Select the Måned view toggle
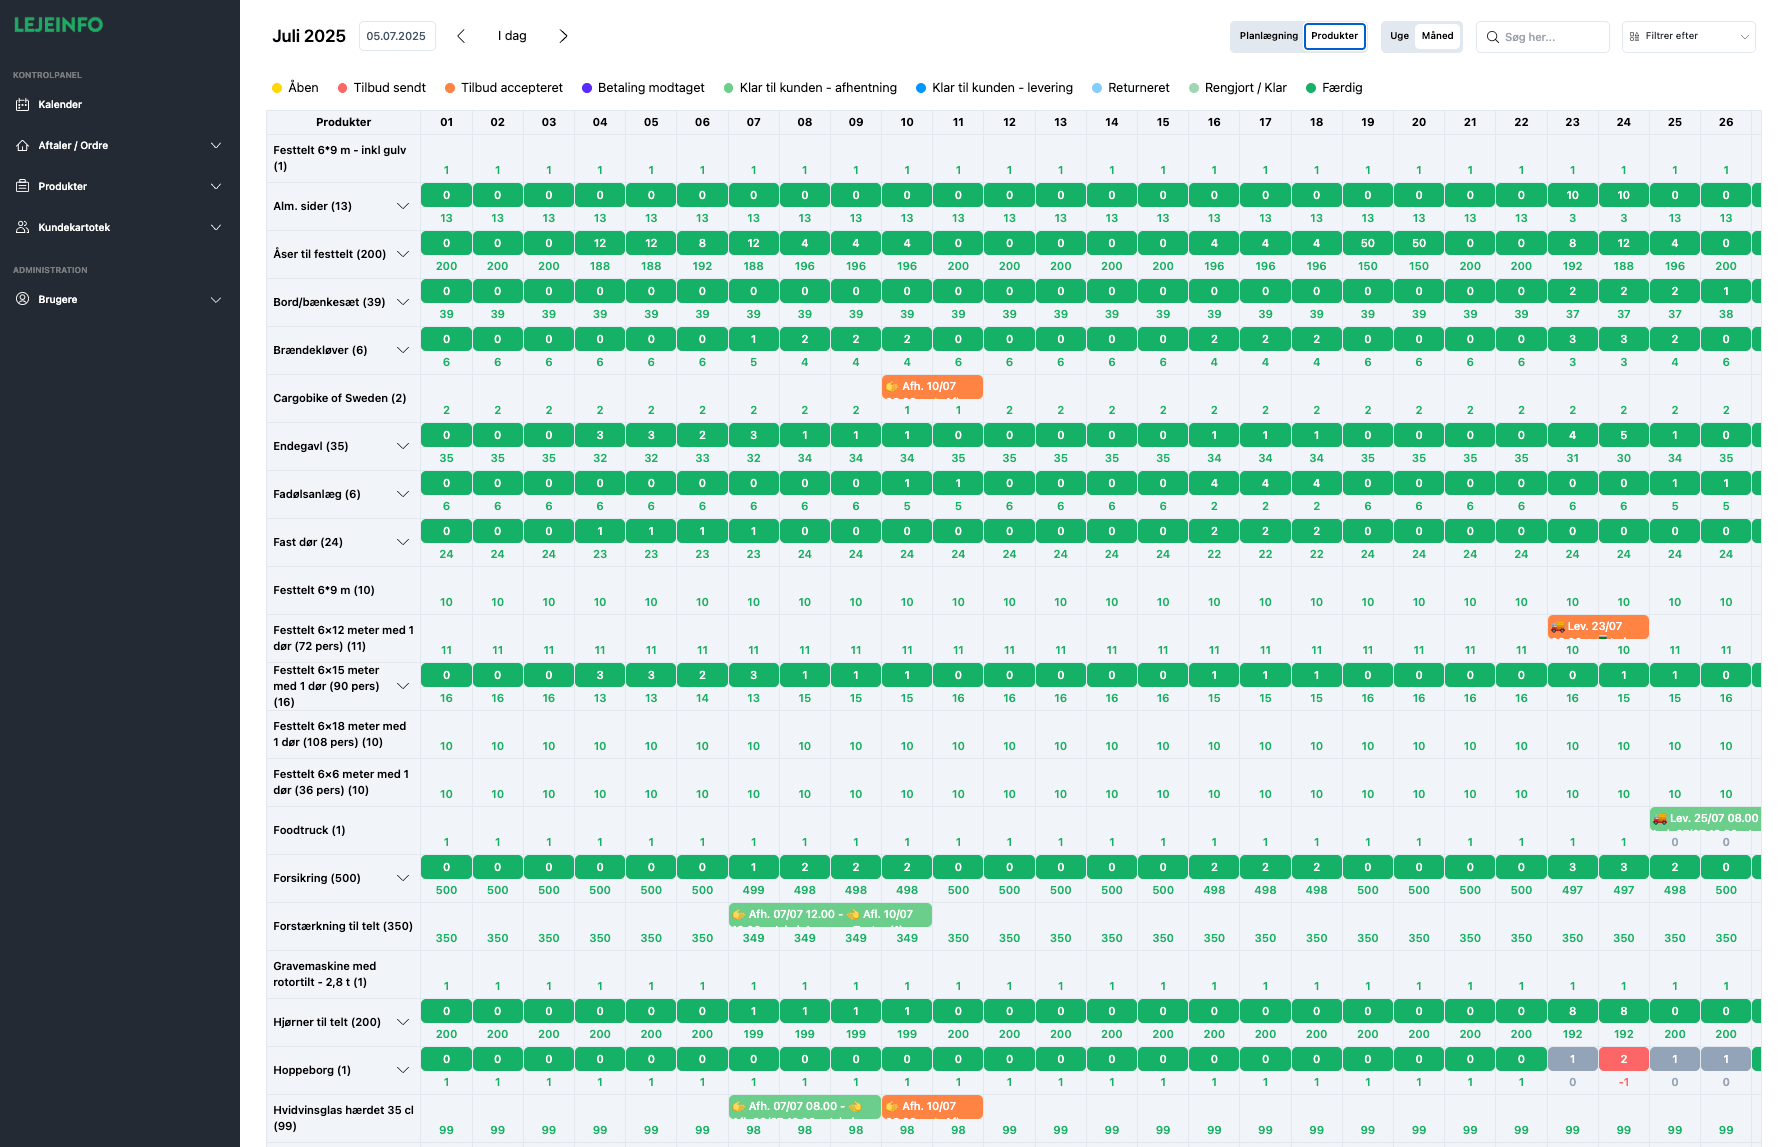Viewport: 1787px width, 1147px height. [1437, 36]
